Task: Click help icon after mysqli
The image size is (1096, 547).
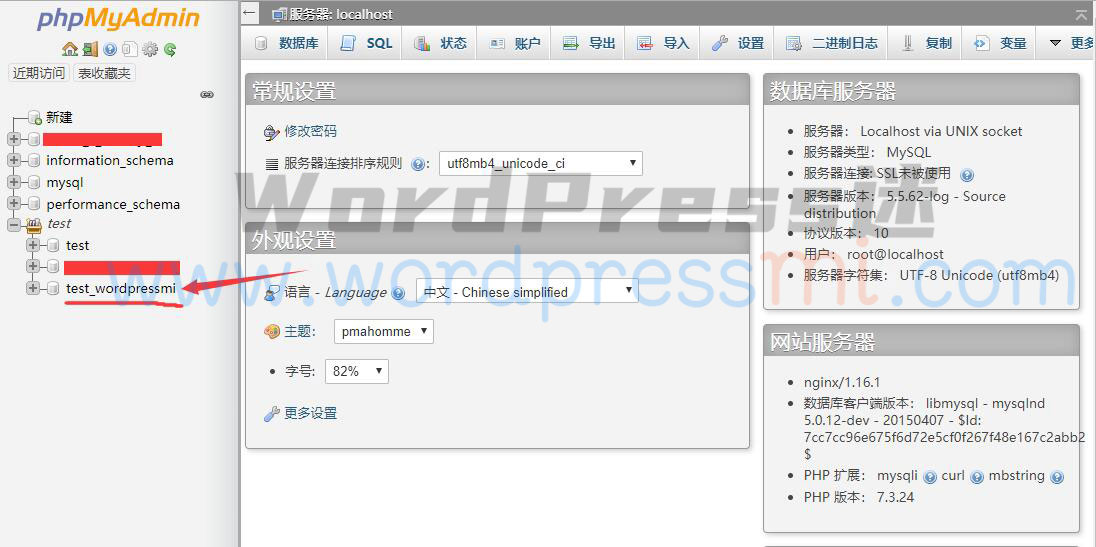Action: point(930,477)
